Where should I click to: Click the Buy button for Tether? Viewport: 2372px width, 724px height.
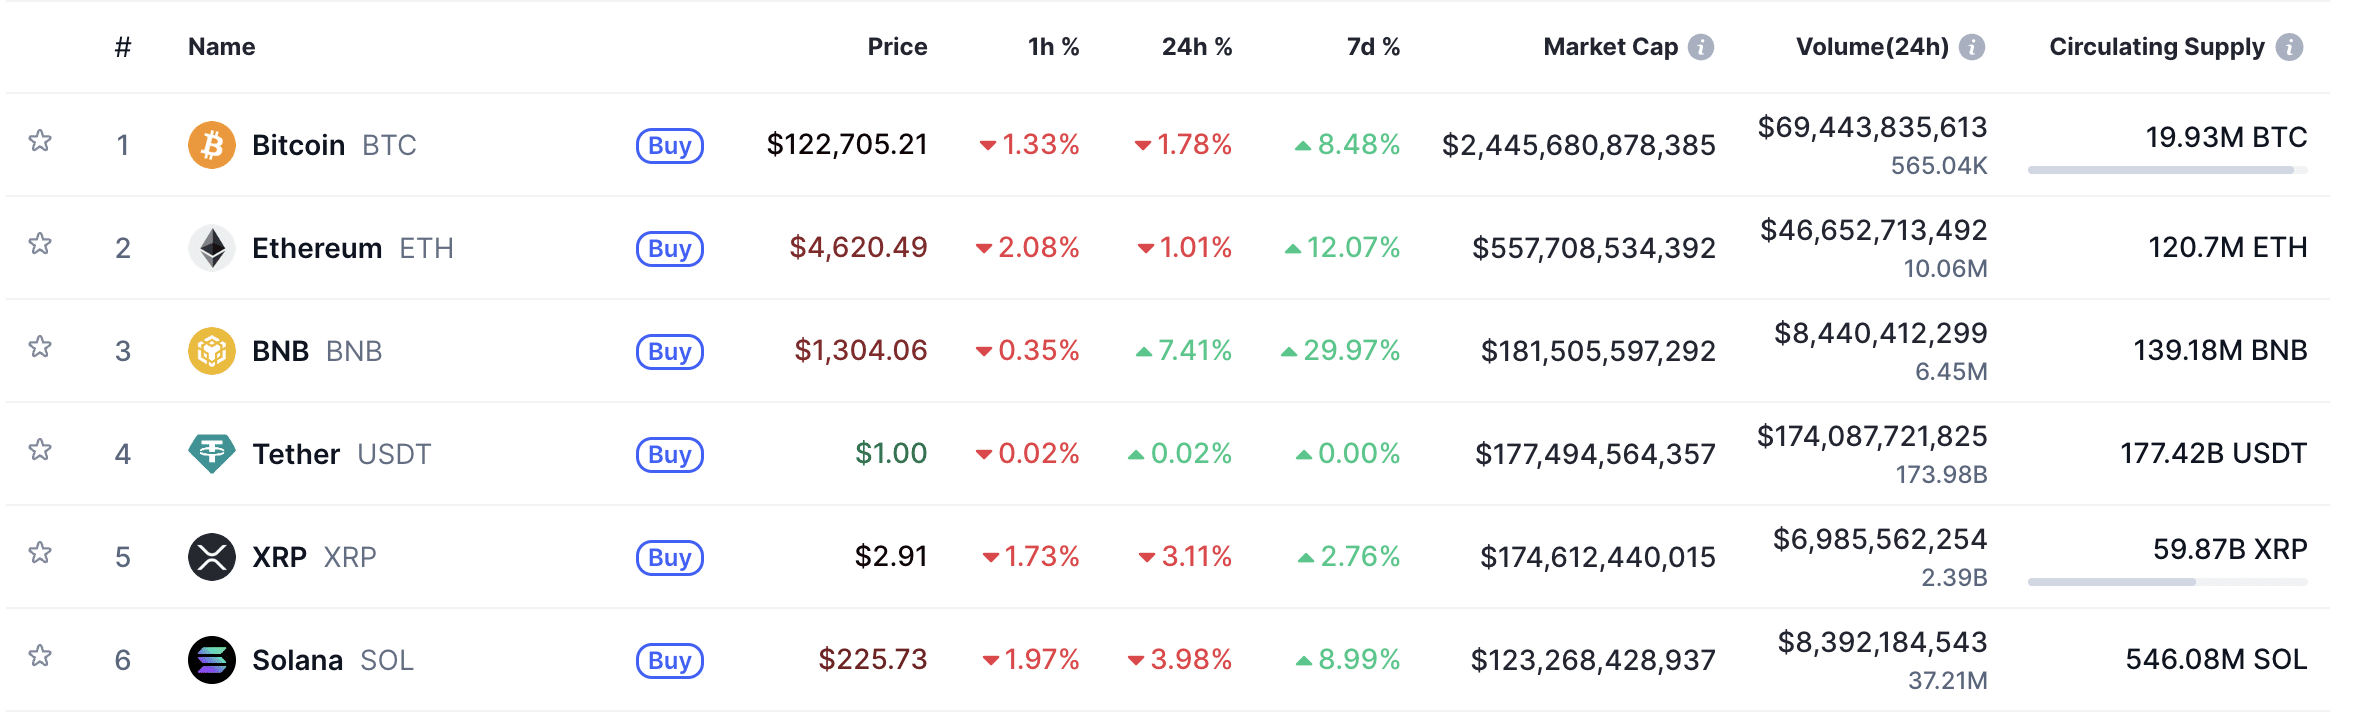point(668,455)
